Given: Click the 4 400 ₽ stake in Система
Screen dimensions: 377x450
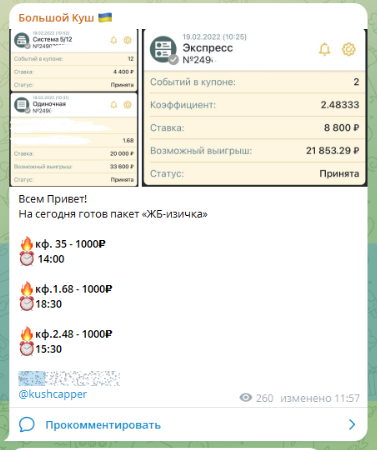Looking at the screenshot, I should (123, 72).
